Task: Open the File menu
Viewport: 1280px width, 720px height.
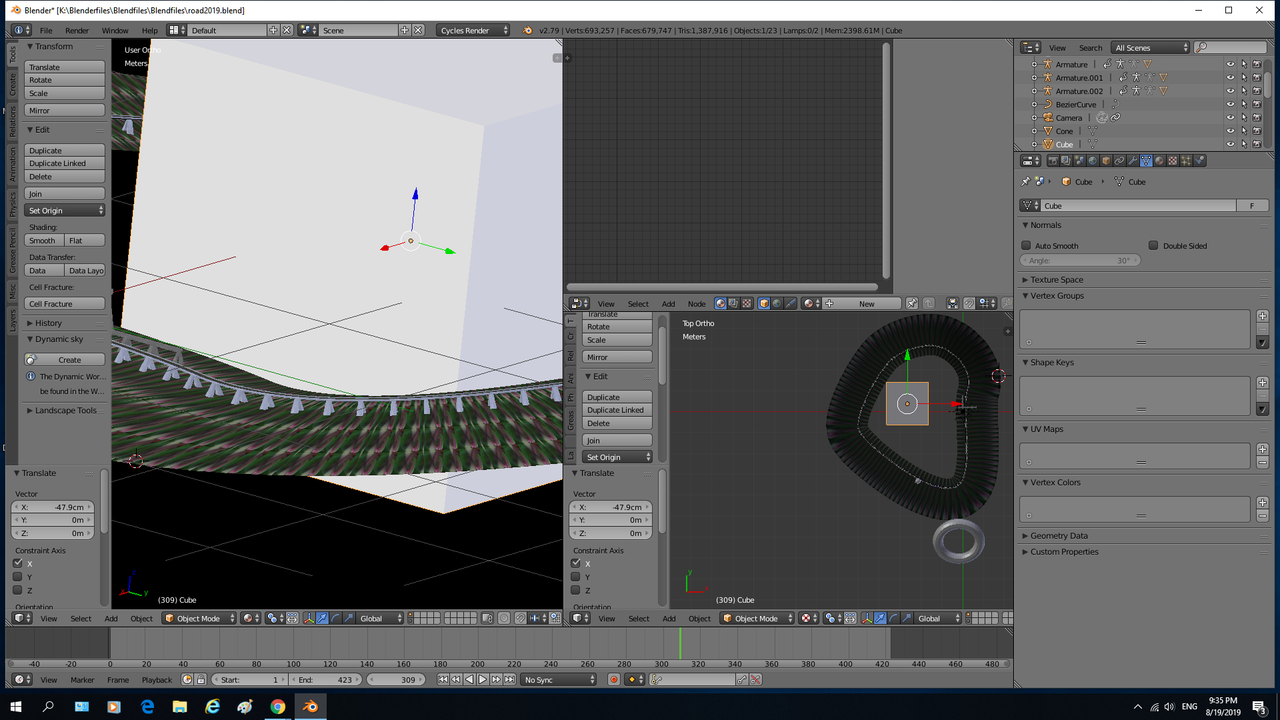Action: [46, 30]
